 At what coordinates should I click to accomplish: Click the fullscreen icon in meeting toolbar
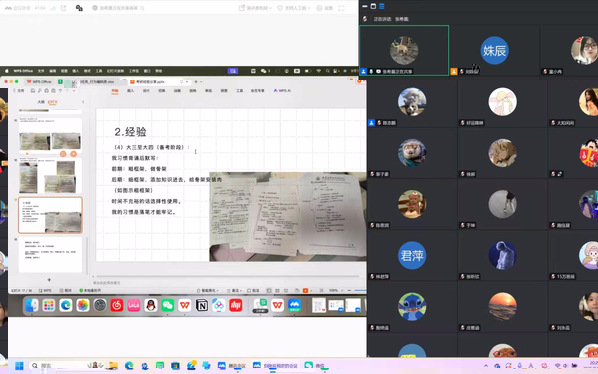(x=341, y=8)
